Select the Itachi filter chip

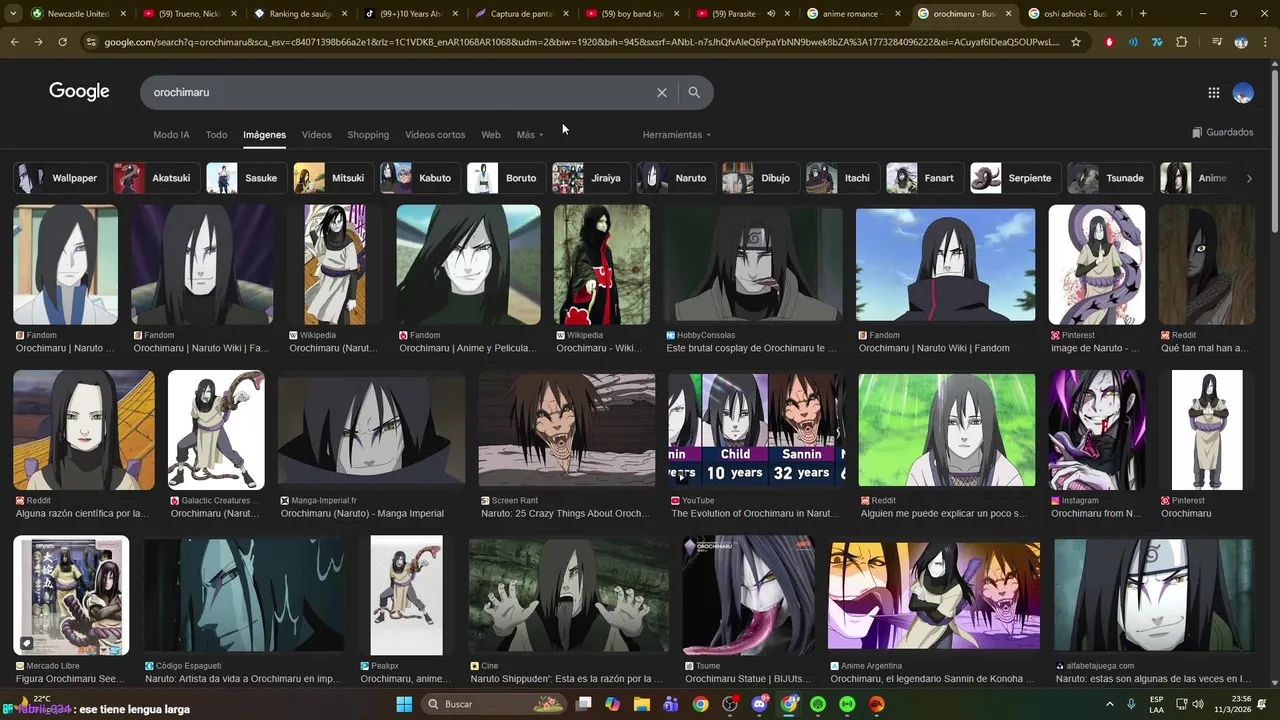[843, 178]
